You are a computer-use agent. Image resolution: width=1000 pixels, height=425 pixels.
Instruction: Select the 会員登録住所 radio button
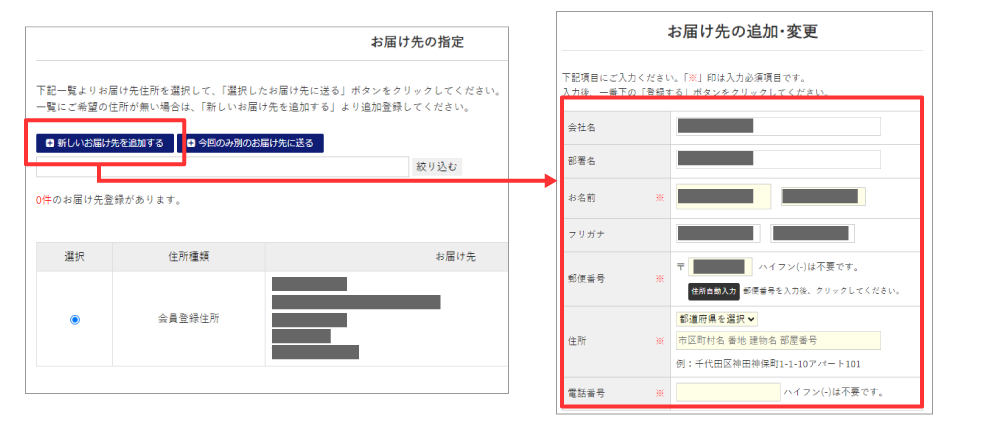pyautogui.click(x=75, y=320)
